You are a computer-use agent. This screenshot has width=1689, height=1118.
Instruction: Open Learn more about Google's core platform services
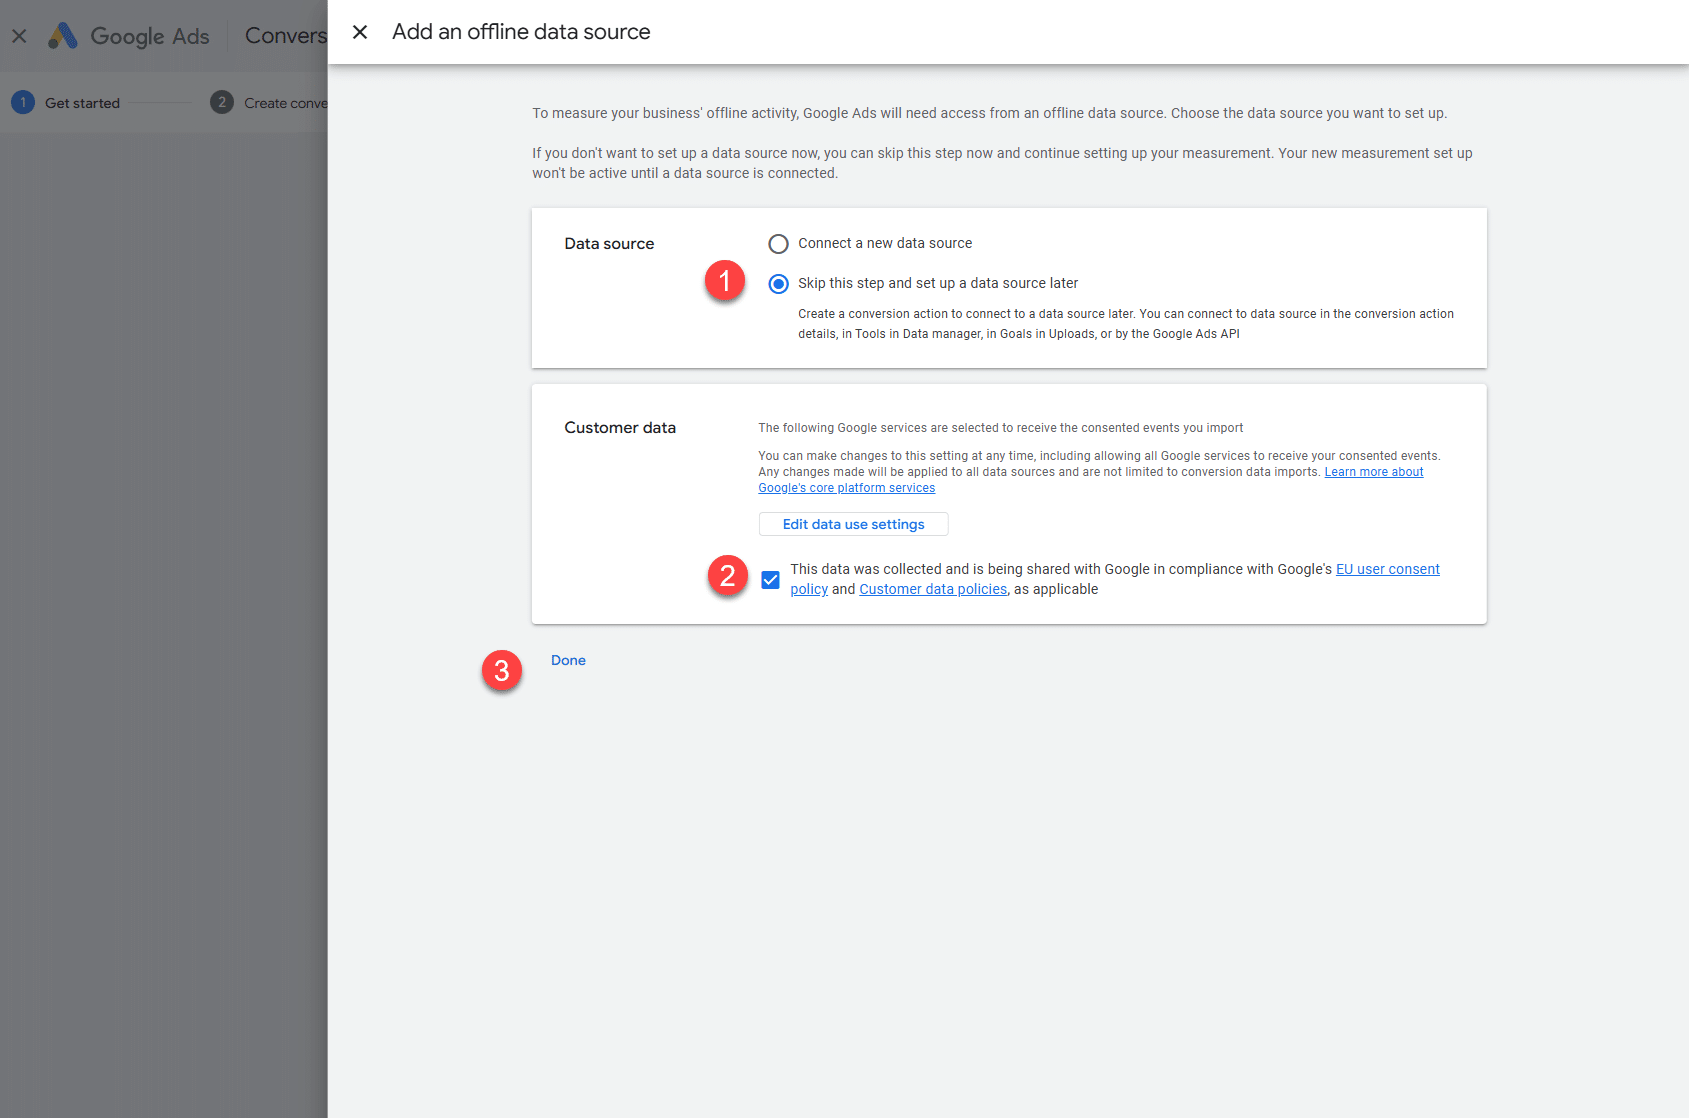pyautogui.click(x=1373, y=472)
